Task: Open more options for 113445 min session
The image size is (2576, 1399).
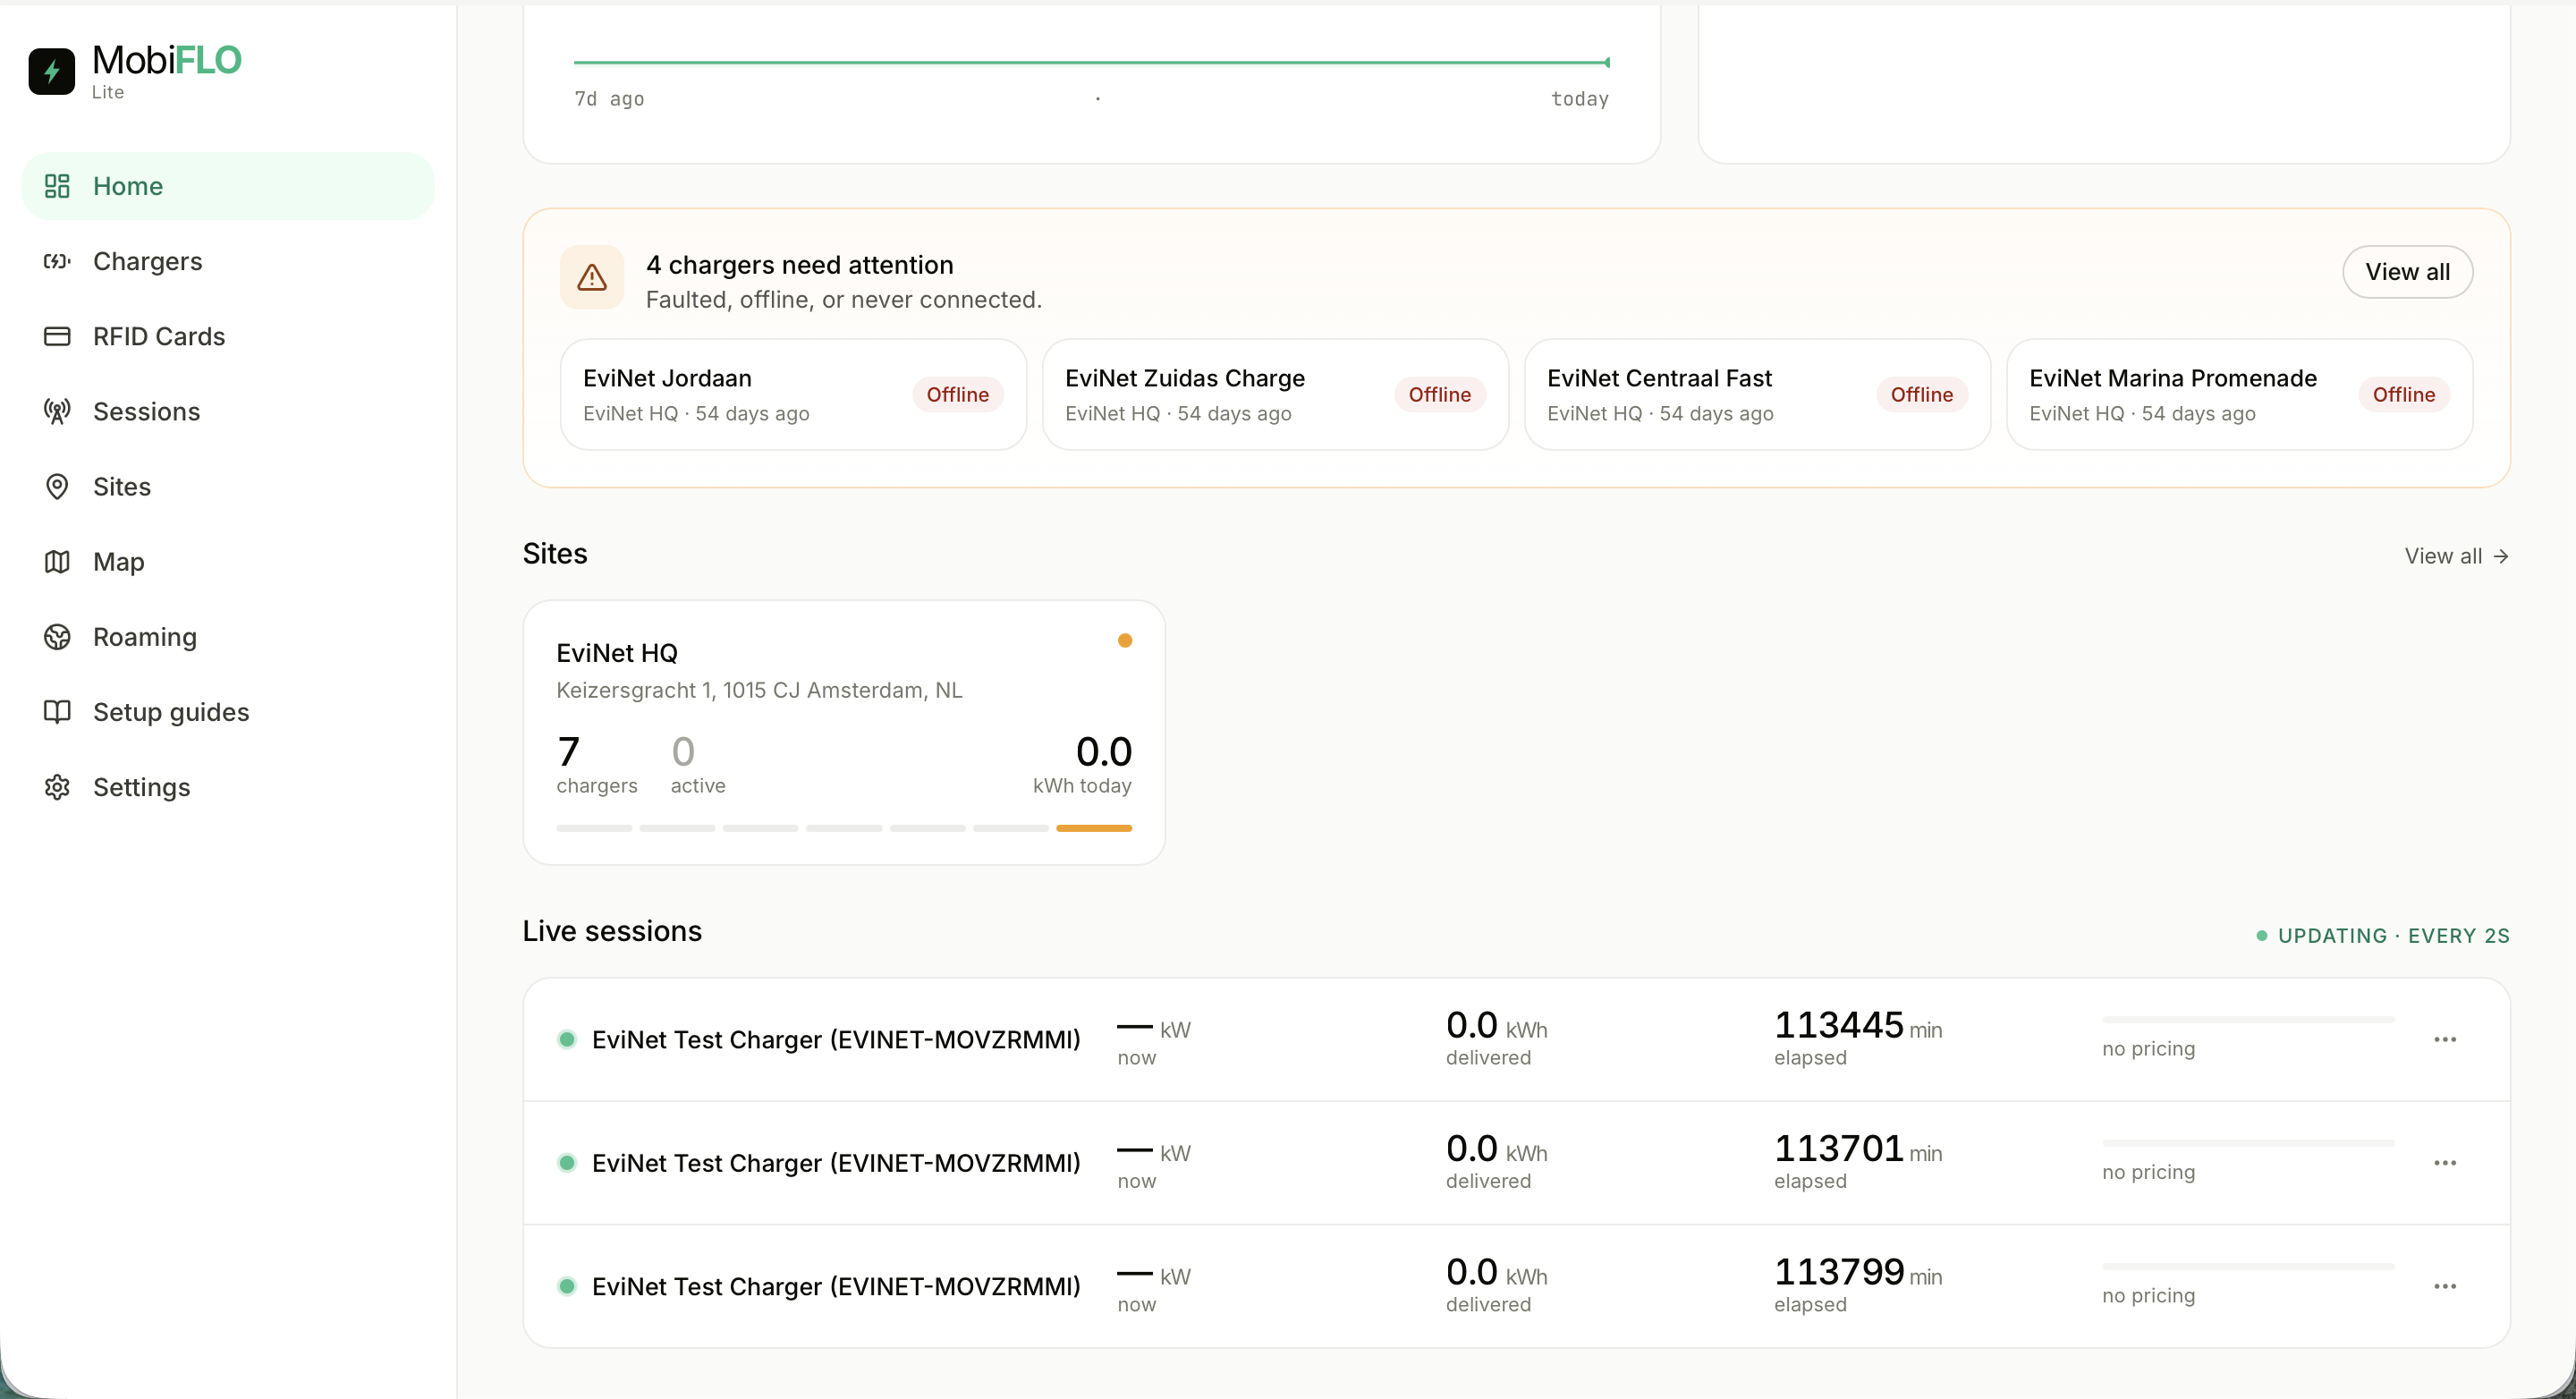Action: click(x=2445, y=1039)
